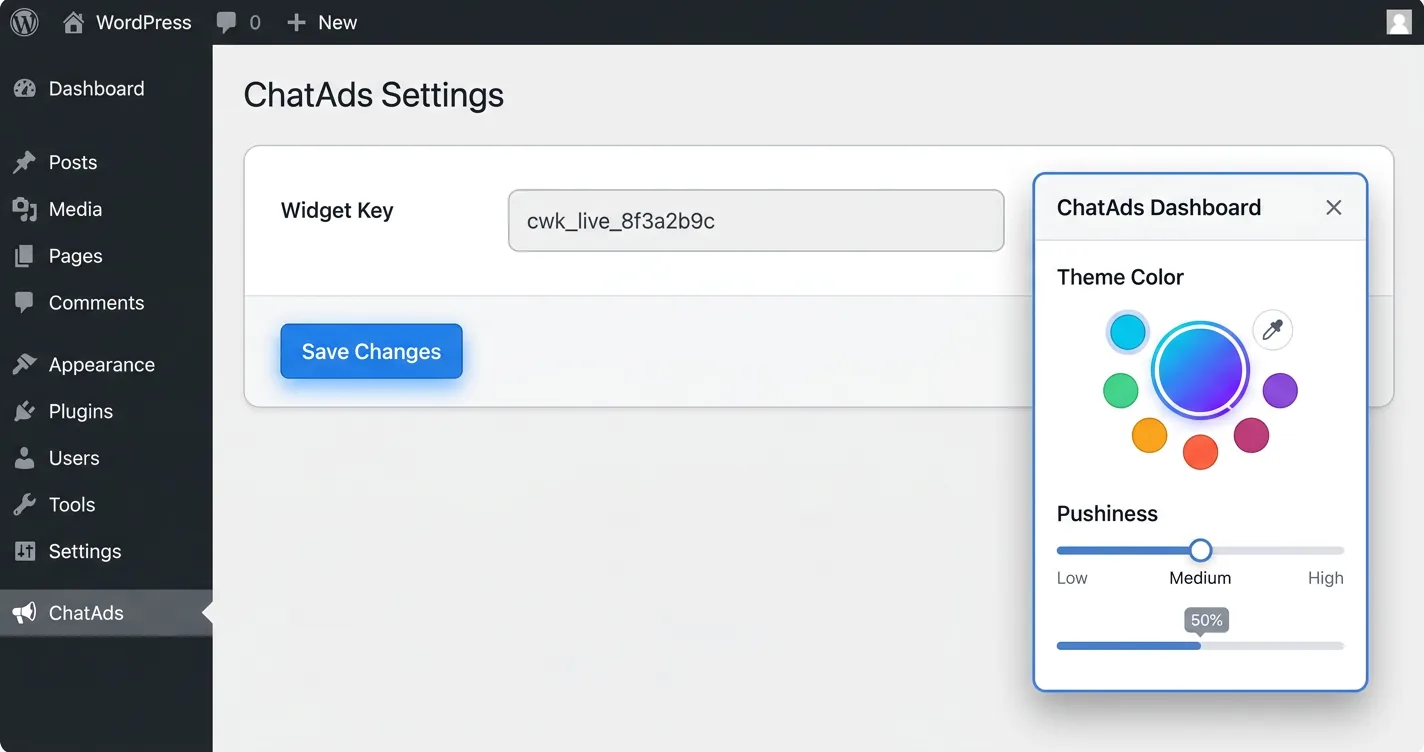1424x752 pixels.
Task: Click the Comments speech bubble sidebar icon
Action: tap(24, 303)
